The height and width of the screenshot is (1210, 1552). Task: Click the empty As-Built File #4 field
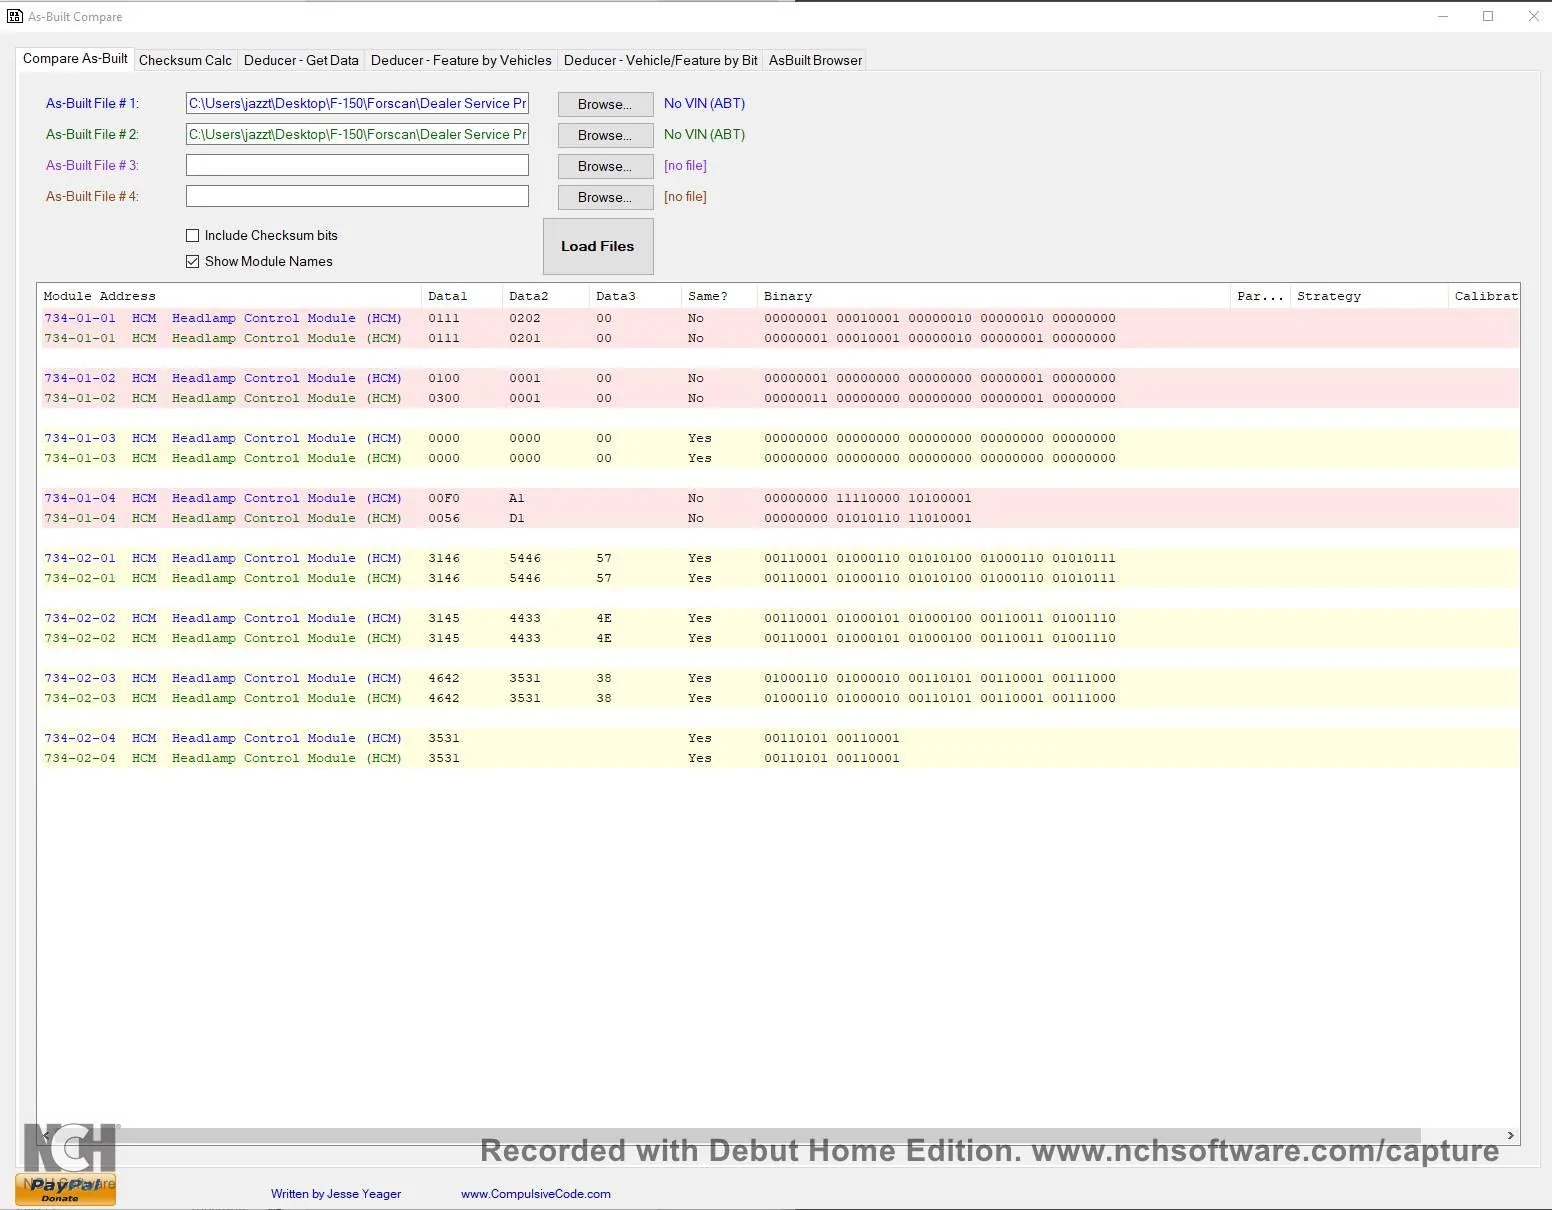(x=357, y=196)
